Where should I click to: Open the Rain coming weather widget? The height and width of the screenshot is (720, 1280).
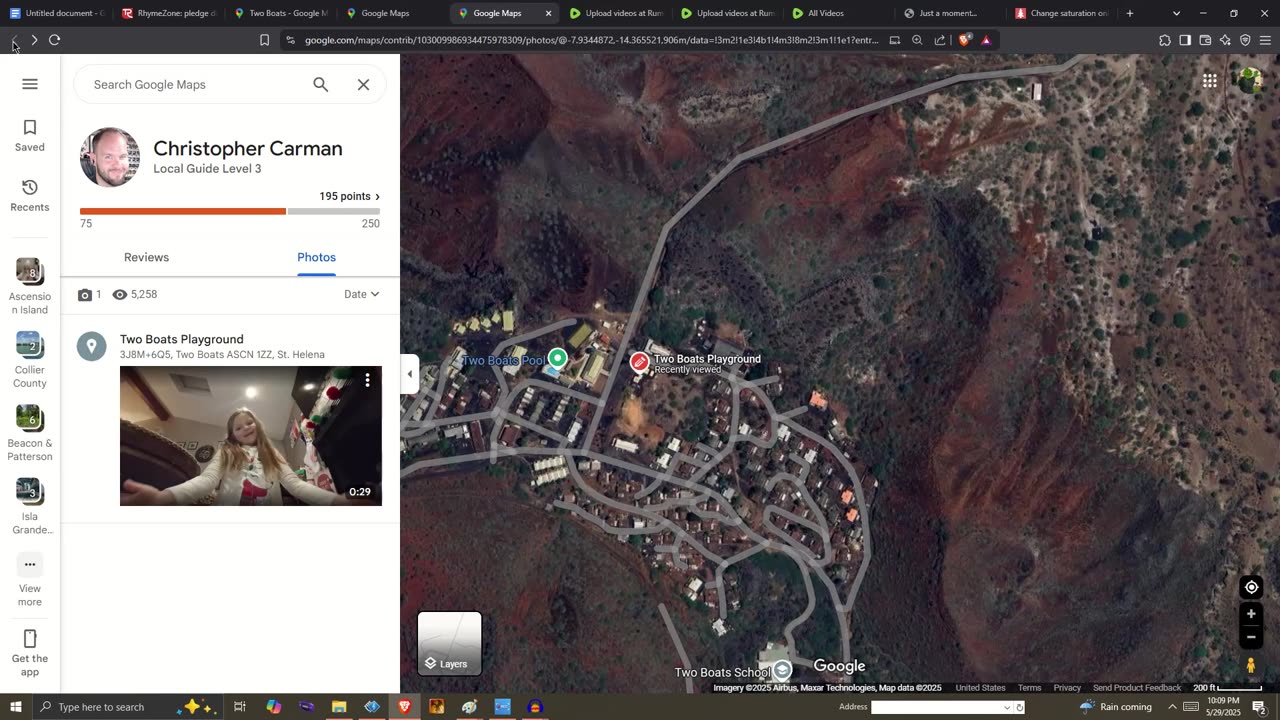tap(1117, 707)
